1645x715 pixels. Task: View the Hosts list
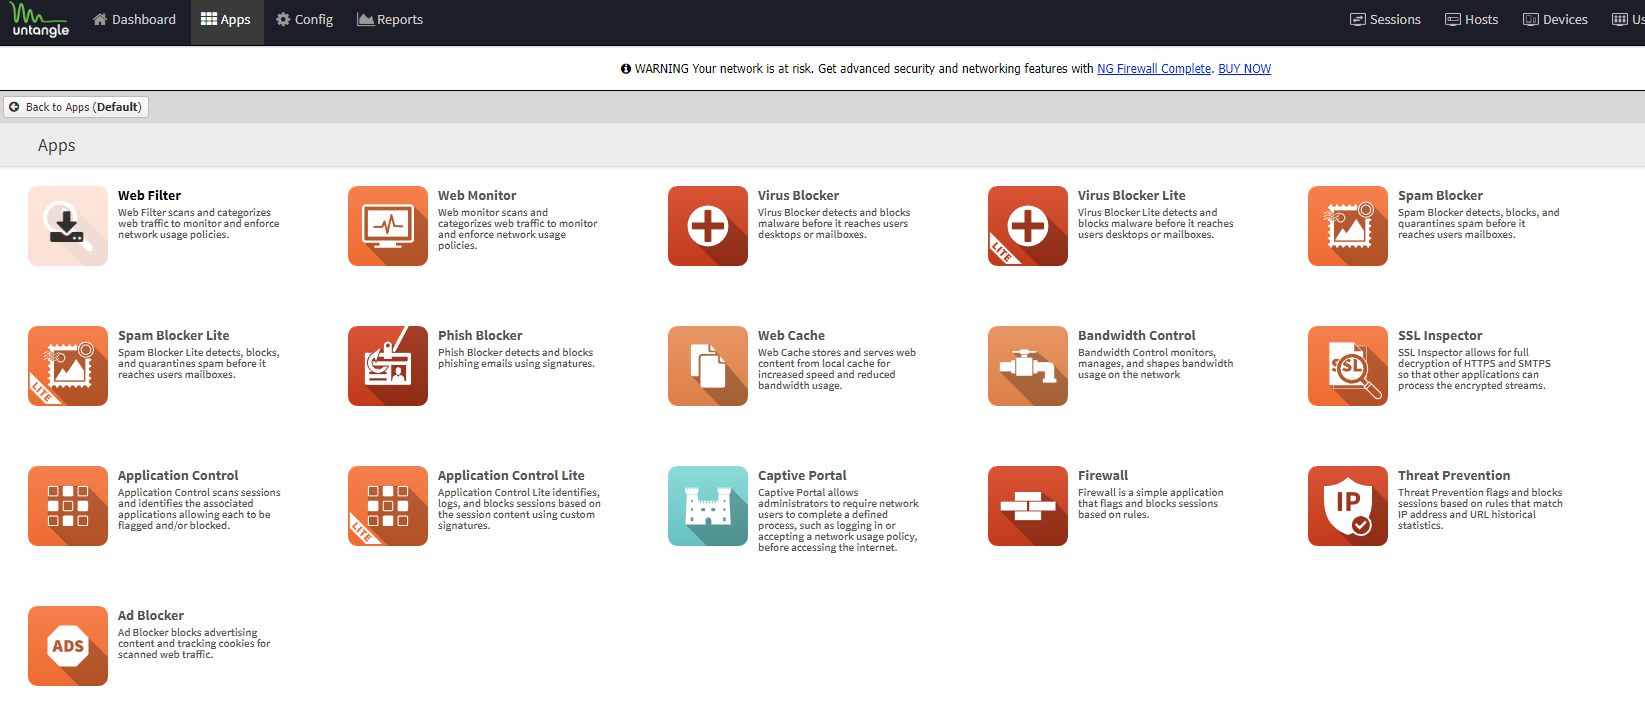click(x=1471, y=20)
